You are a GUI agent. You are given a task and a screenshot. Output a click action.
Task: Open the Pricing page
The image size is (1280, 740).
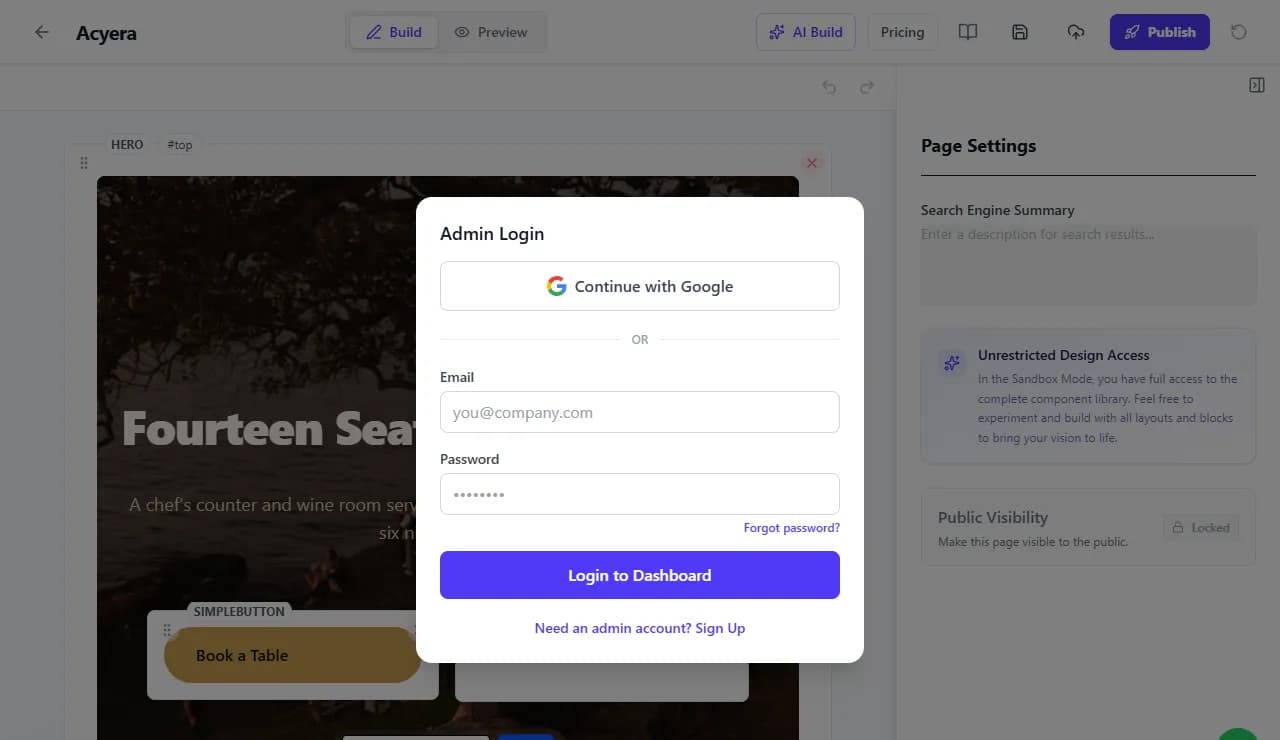902,32
